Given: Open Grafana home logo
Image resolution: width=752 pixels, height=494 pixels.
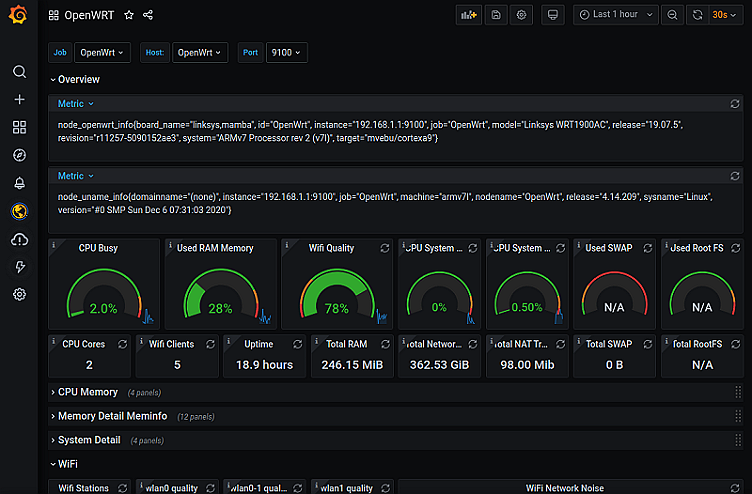Looking at the screenshot, I should (18, 15).
